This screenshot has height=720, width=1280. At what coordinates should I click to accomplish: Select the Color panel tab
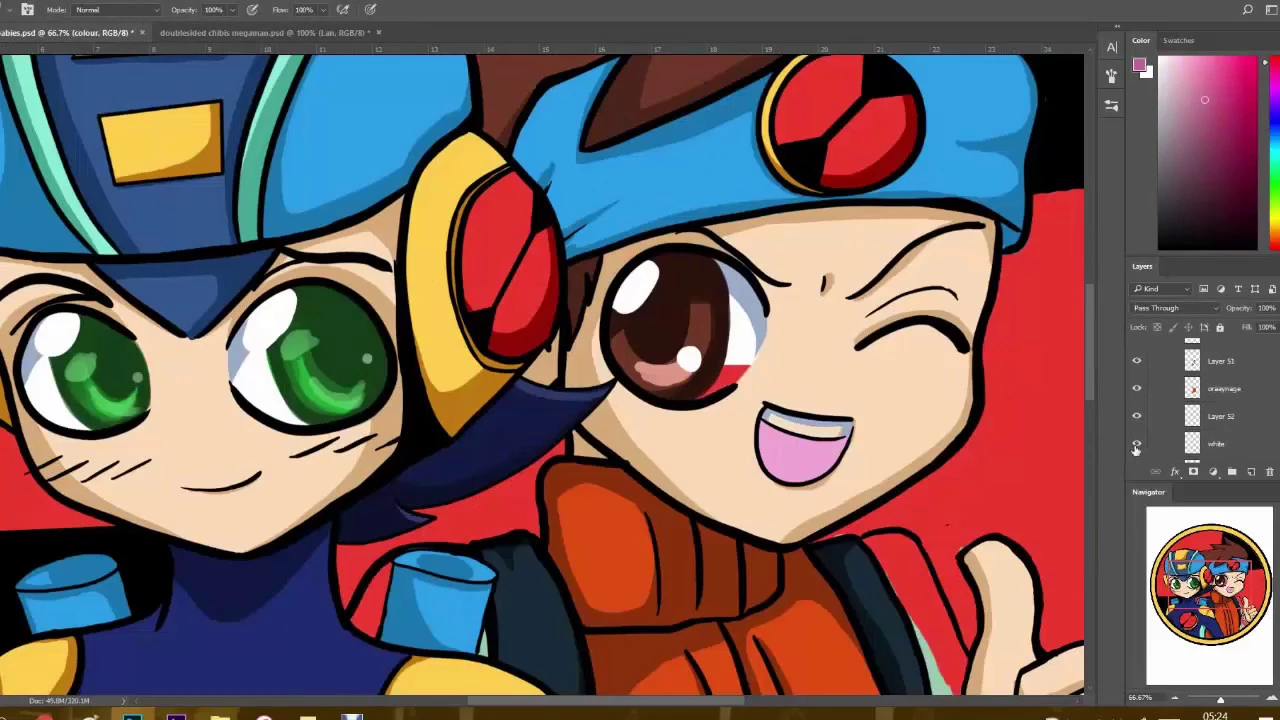click(1141, 40)
